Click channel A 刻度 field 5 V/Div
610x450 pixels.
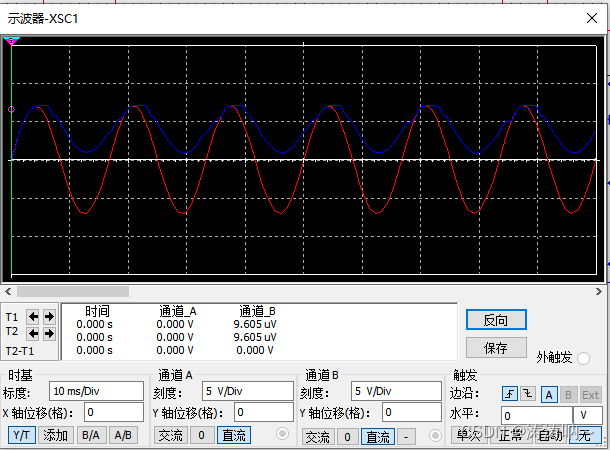click(x=248, y=391)
